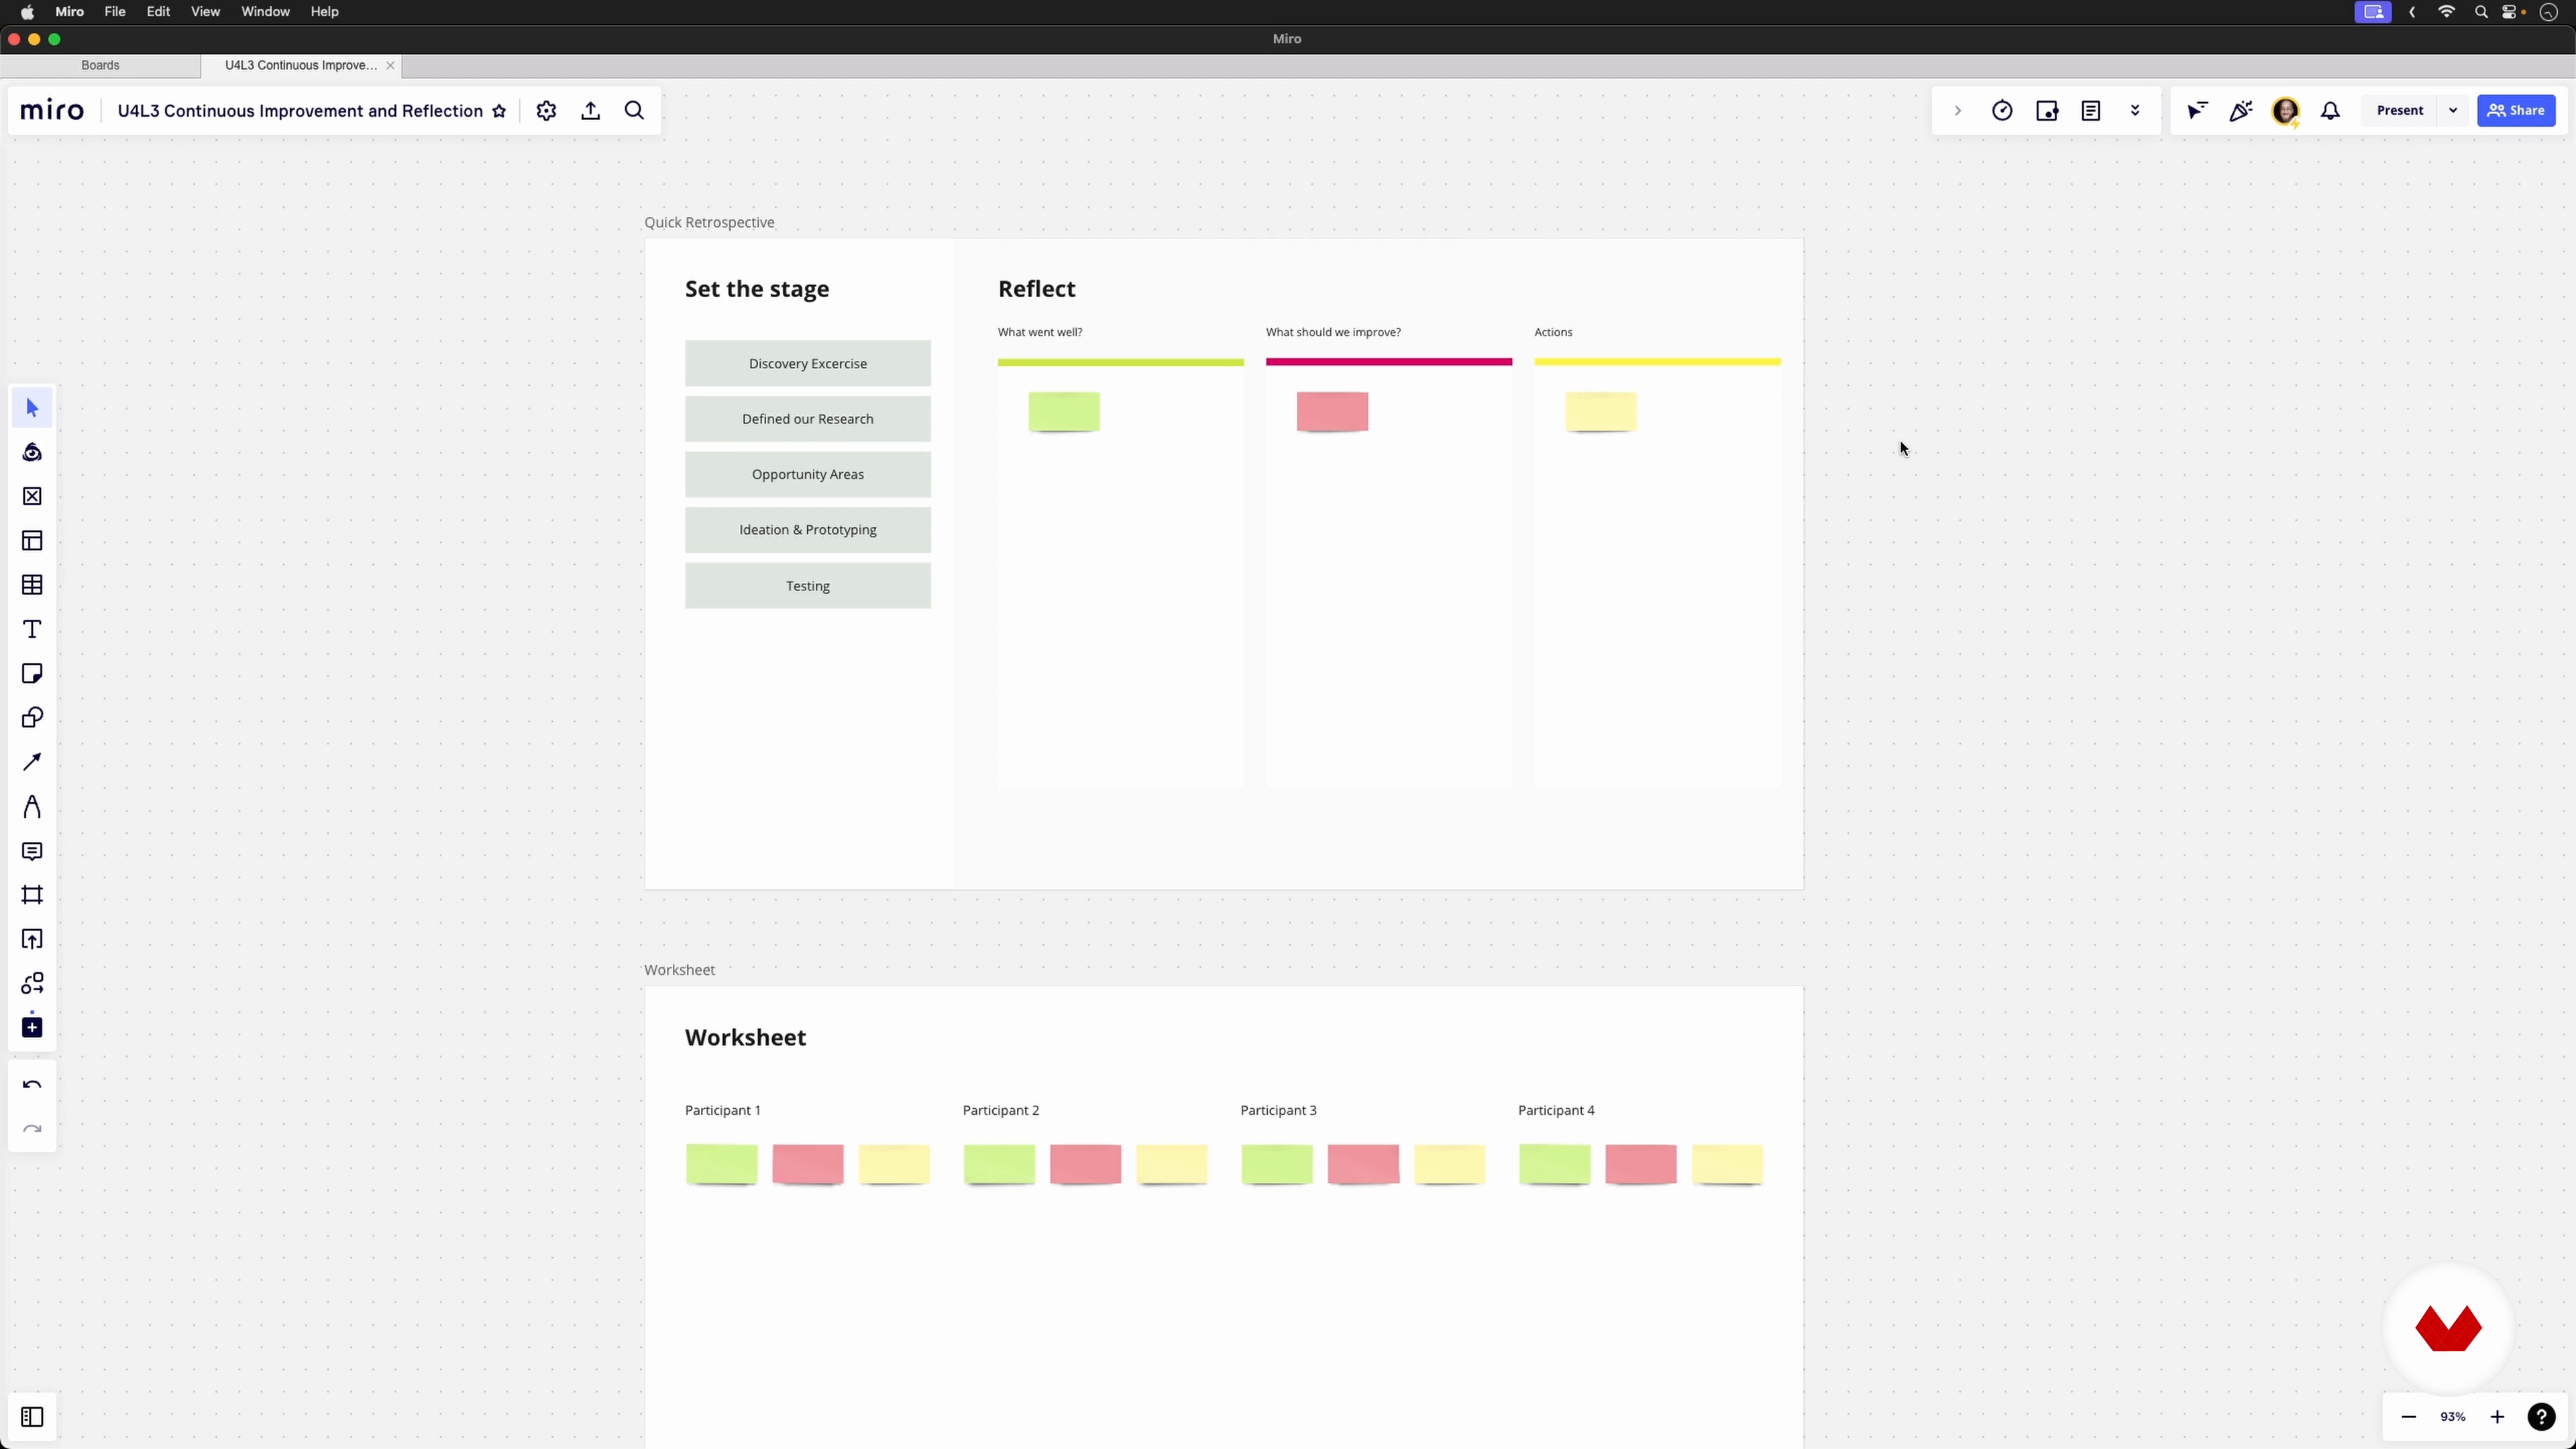Click the board title text

[x=300, y=111]
